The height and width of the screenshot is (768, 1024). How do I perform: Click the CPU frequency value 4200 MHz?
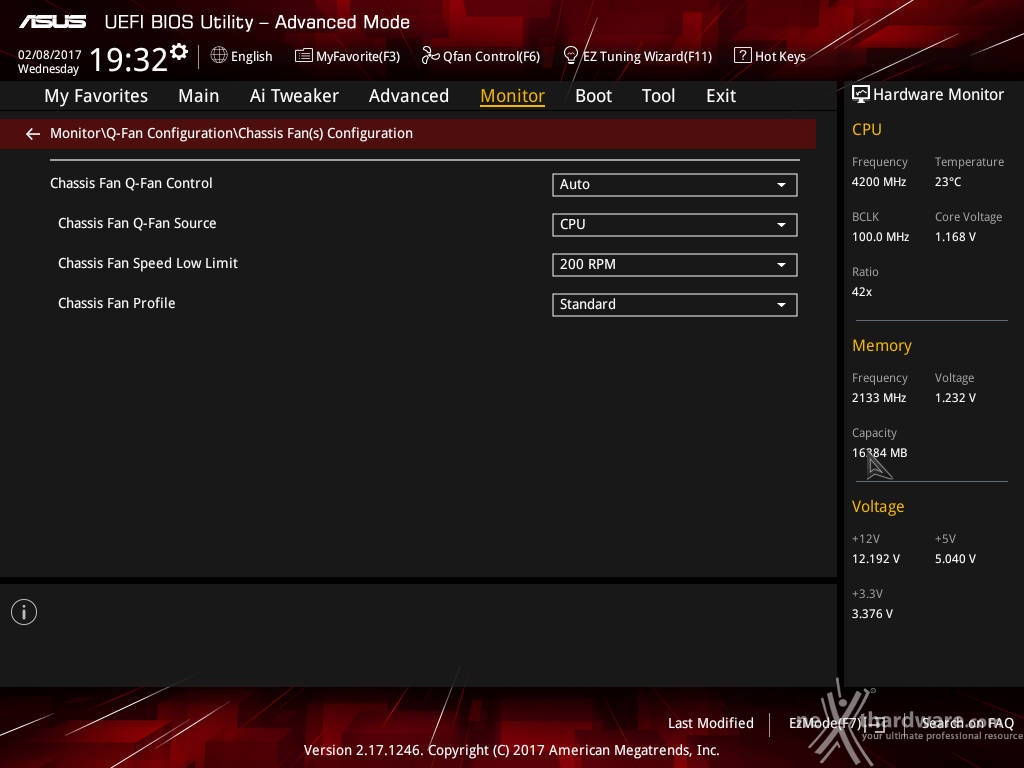click(x=879, y=182)
